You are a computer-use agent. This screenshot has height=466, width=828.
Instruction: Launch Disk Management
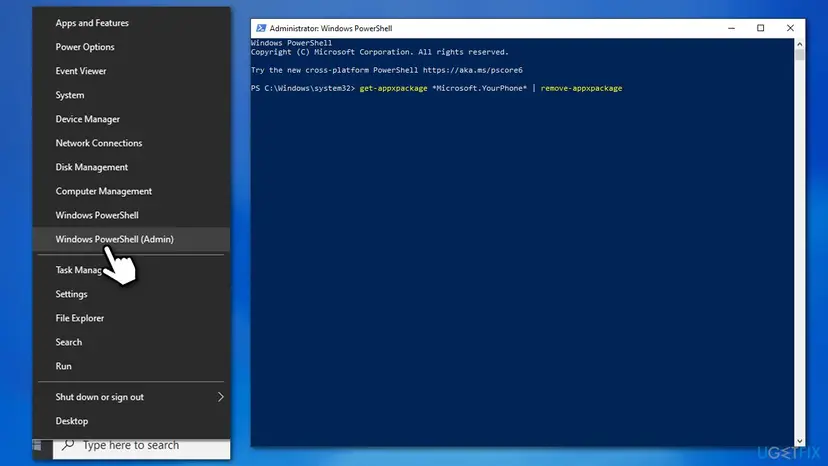(131, 167)
